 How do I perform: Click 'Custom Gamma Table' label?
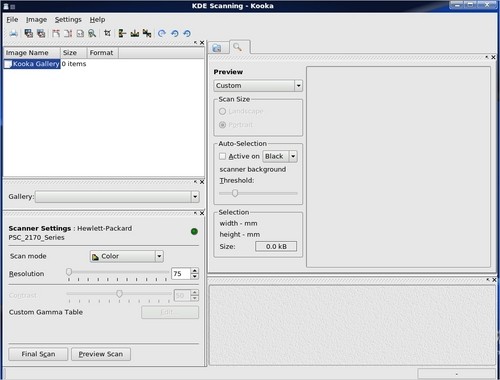46,312
